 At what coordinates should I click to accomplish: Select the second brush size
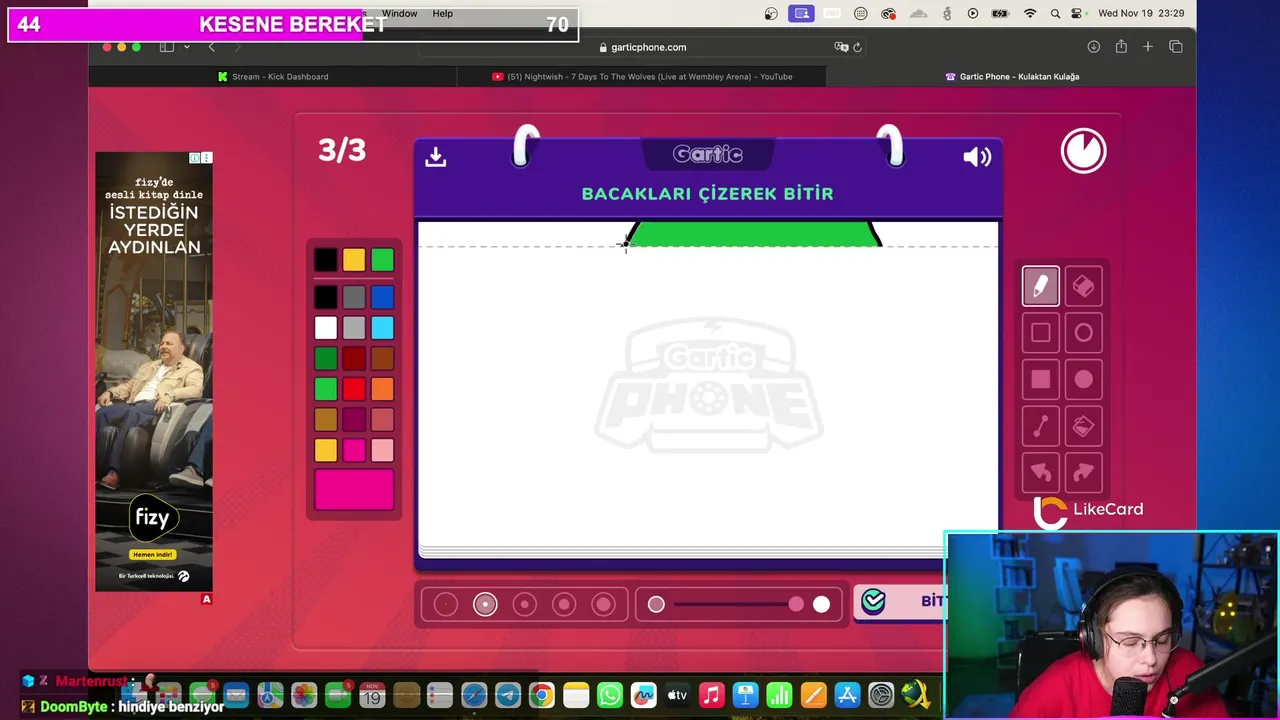485,604
